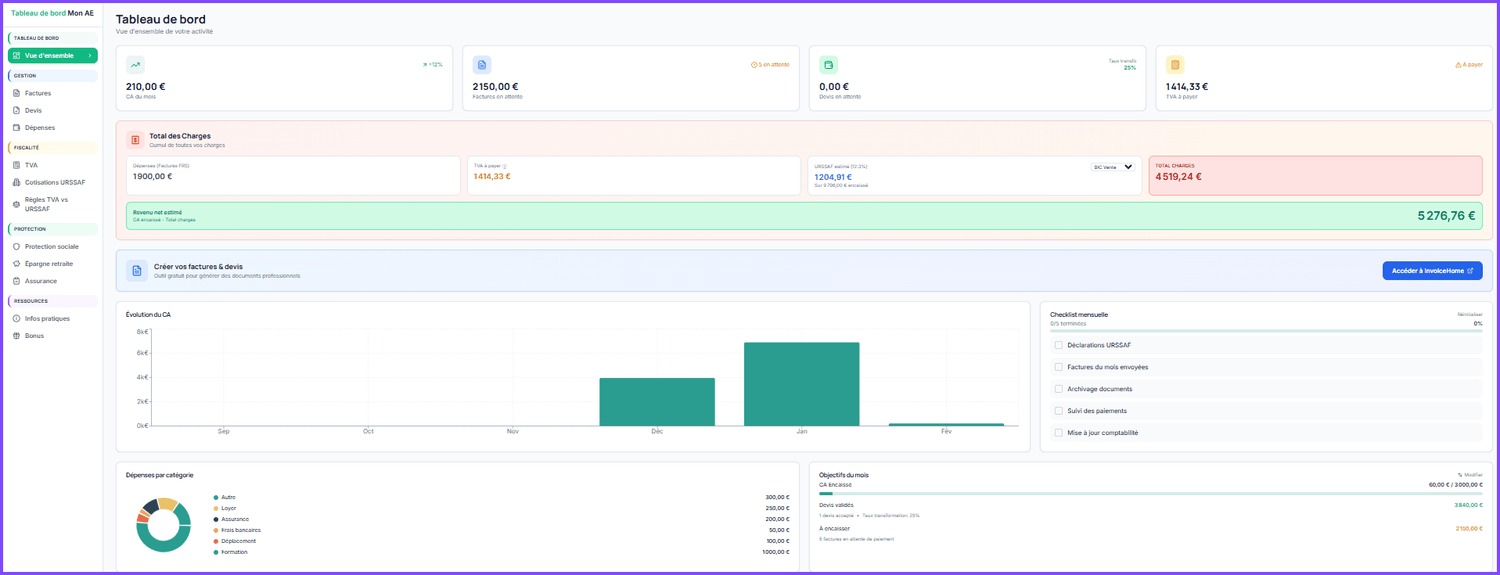Click the Factures en attente document icon
Viewport: 1500px width, 575px height.
pyautogui.click(x=482, y=65)
